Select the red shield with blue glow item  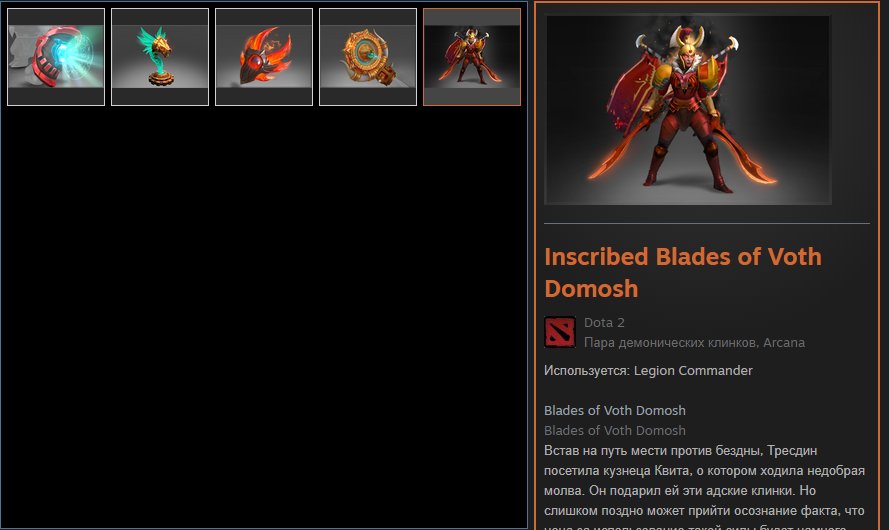coord(56,57)
